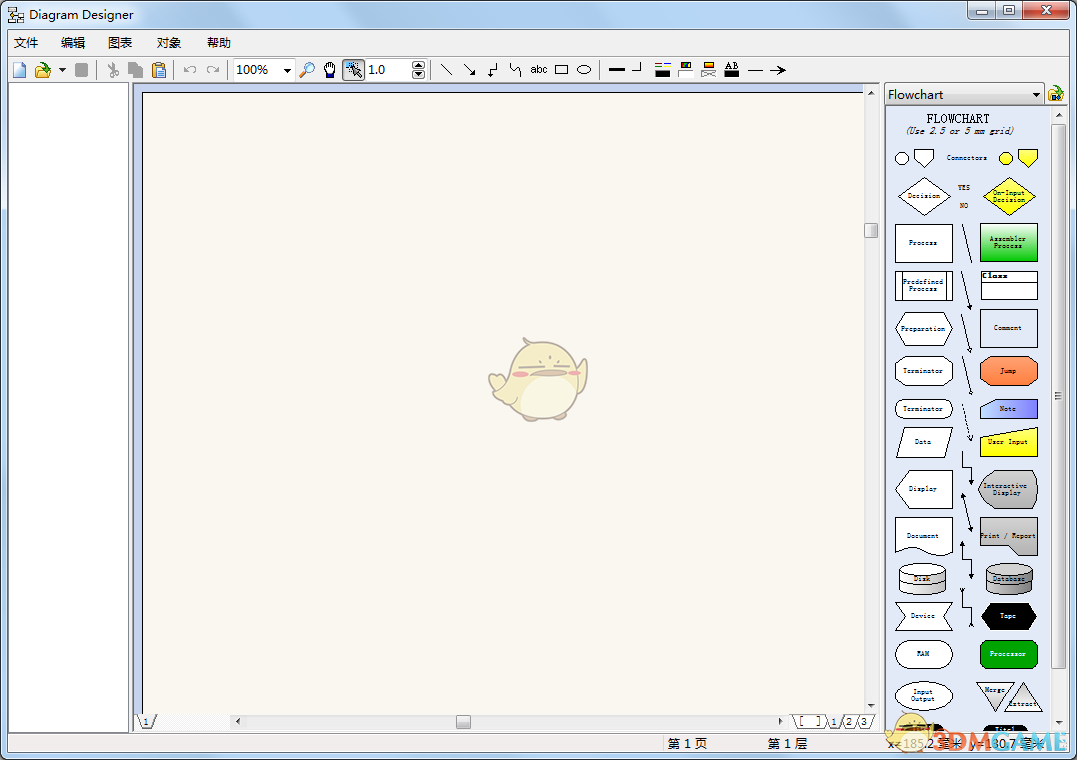Open the fill color picker icon

pyautogui.click(x=685, y=70)
